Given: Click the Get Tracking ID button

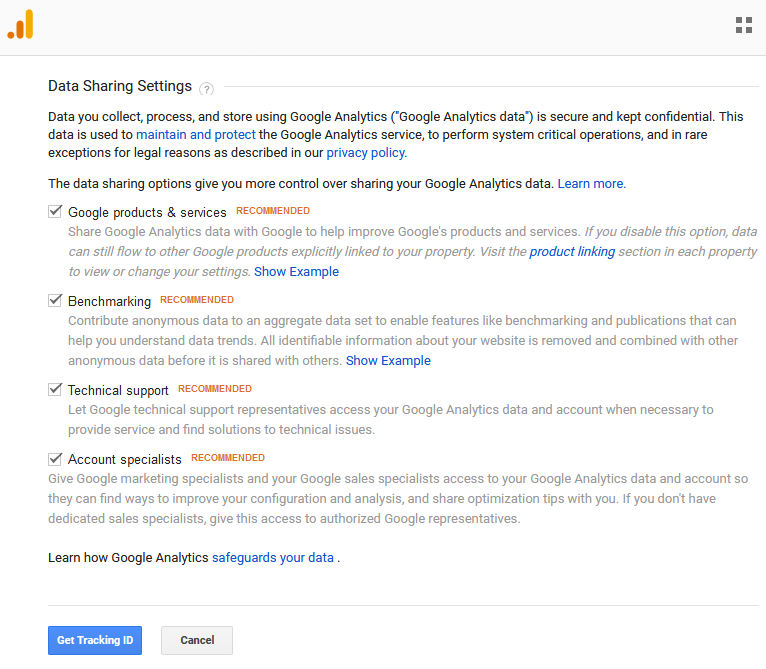Looking at the screenshot, I should pyautogui.click(x=95, y=640).
